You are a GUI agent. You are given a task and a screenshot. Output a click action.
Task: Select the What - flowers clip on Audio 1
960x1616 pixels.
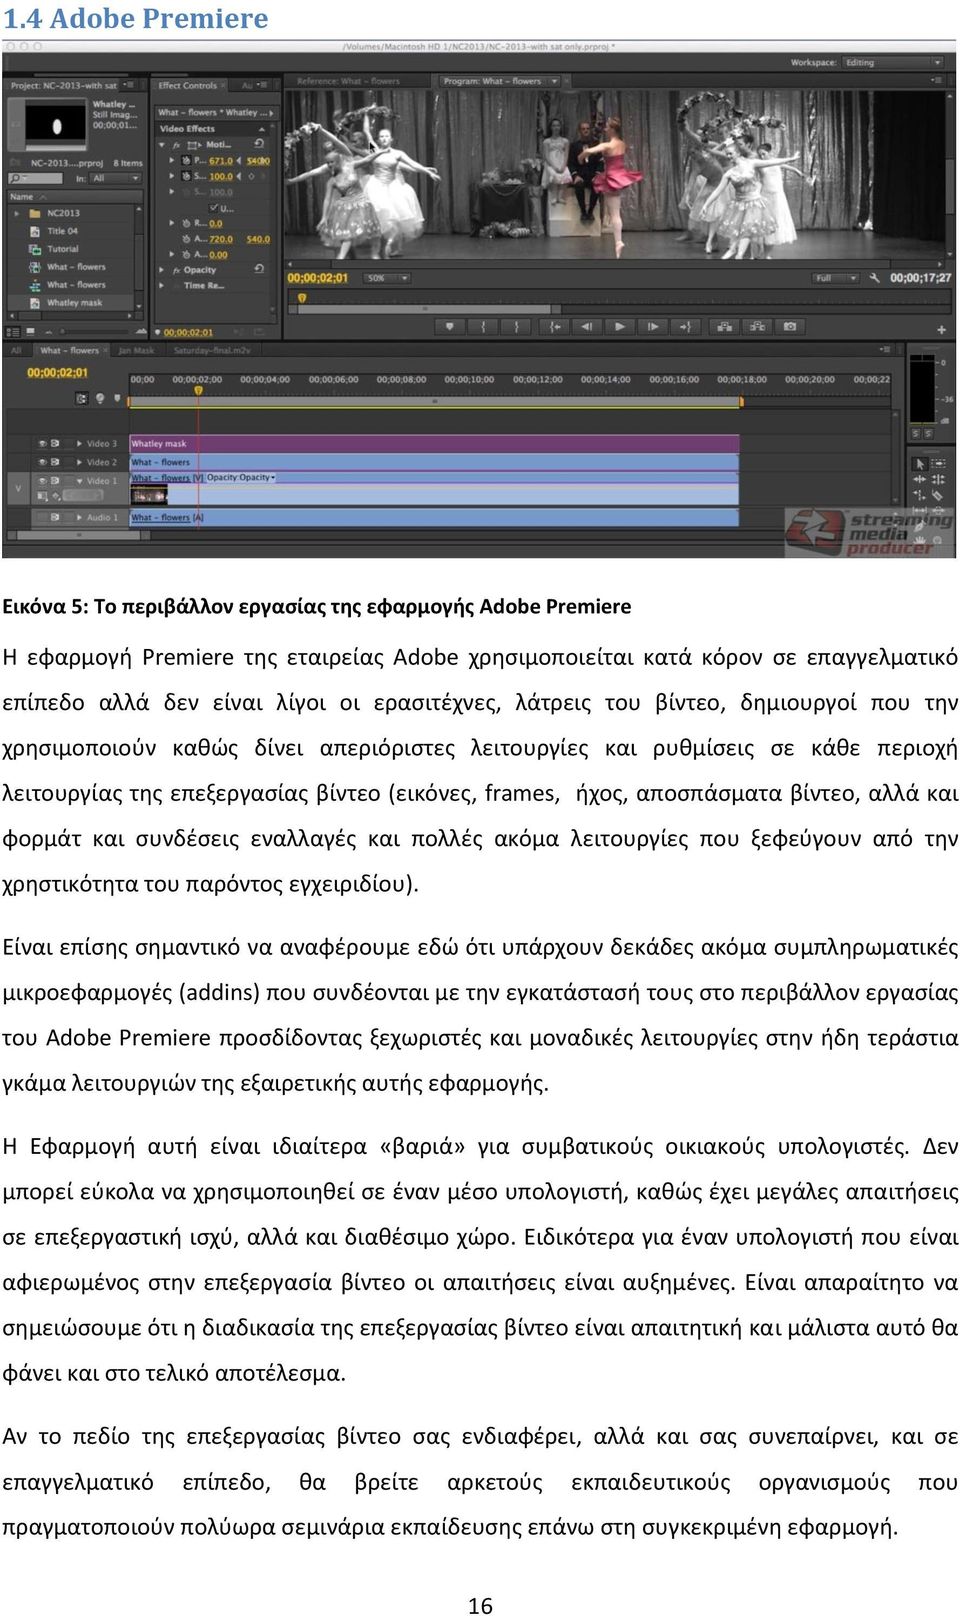pos(434,518)
